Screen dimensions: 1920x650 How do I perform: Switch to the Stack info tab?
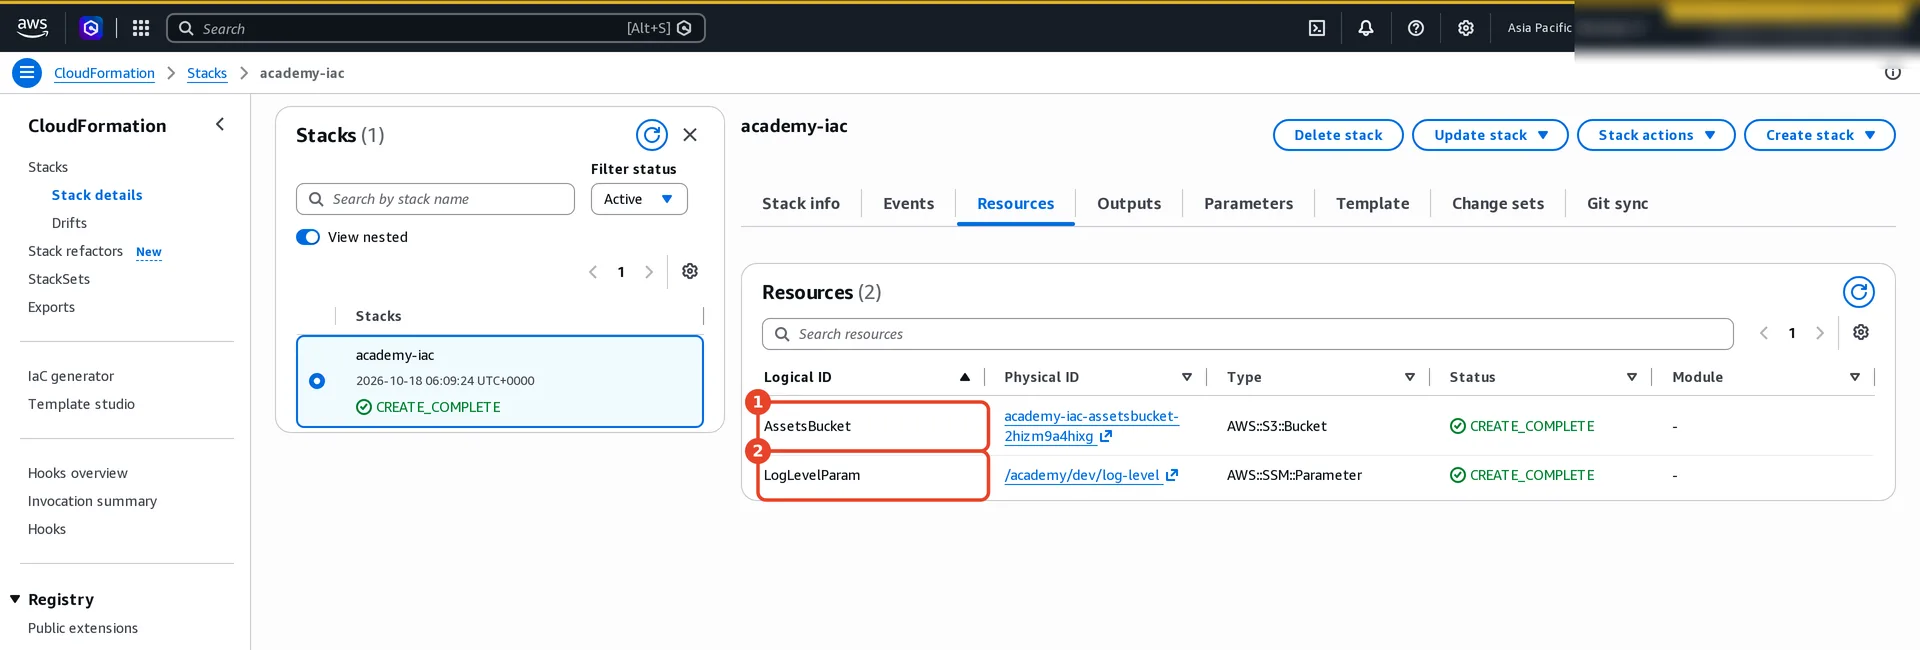click(x=801, y=203)
